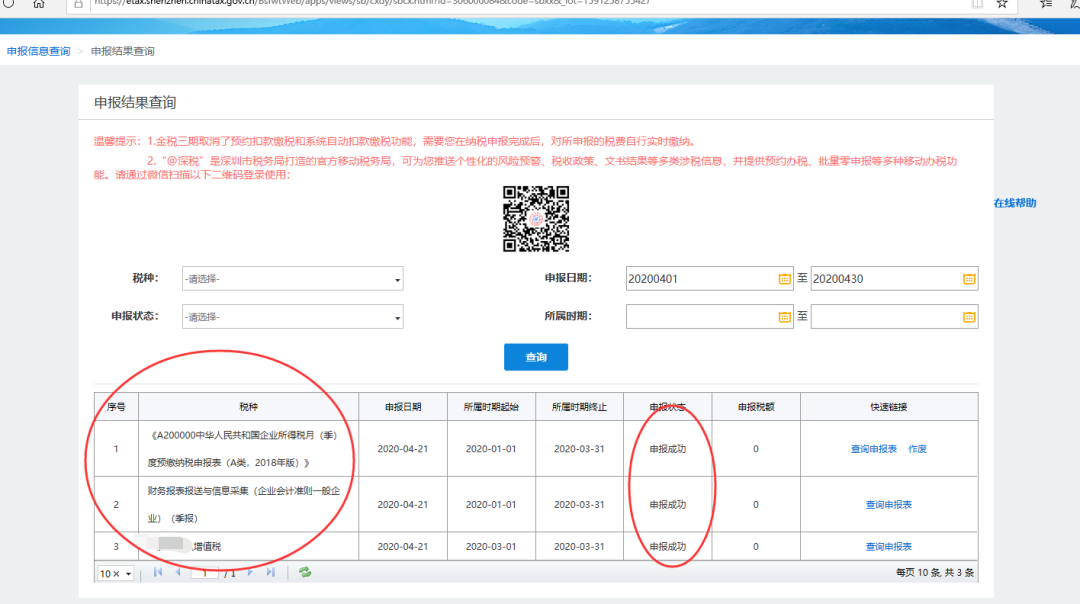
Task: Click the 税种 column header
Action: pyautogui.click(x=249, y=407)
